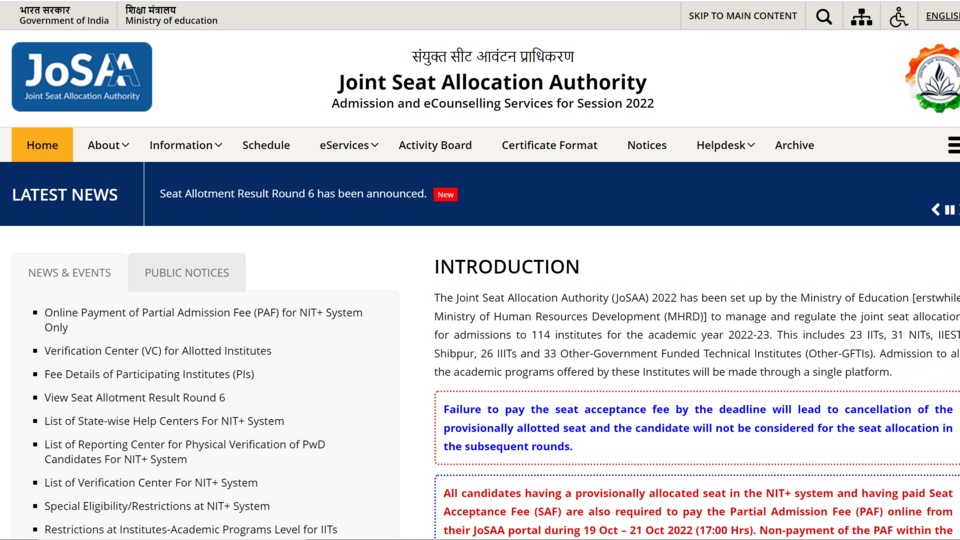960x540 pixels.
Task: Open Ministry of Education link
Action: [x=171, y=15]
